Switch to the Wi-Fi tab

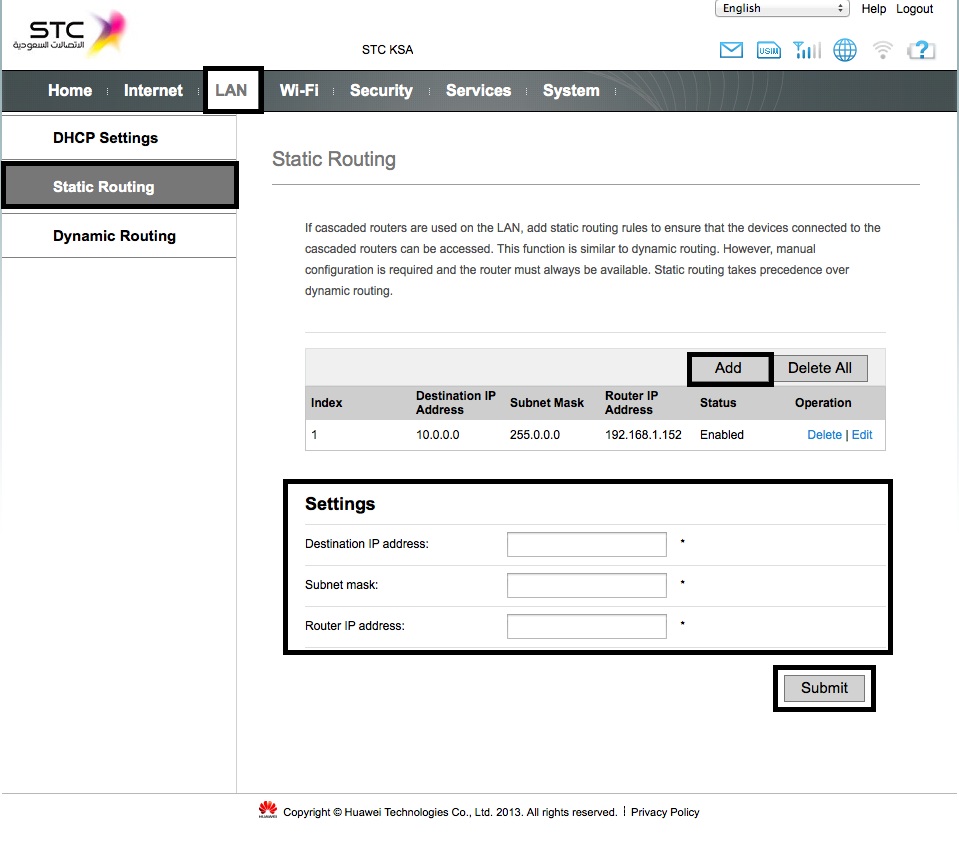coord(299,90)
